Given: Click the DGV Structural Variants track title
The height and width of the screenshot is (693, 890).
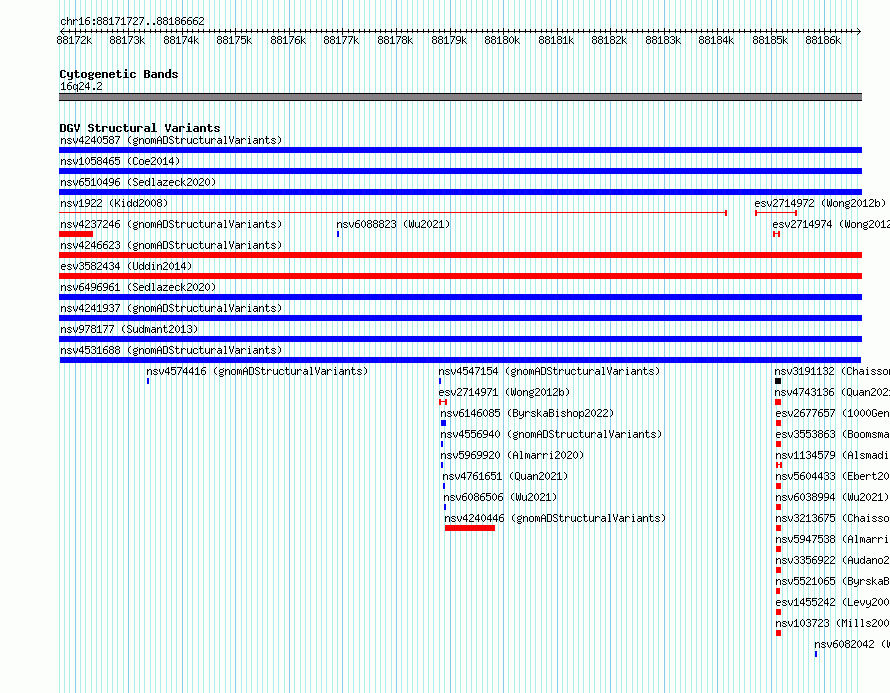Looking at the screenshot, I should 140,128.
